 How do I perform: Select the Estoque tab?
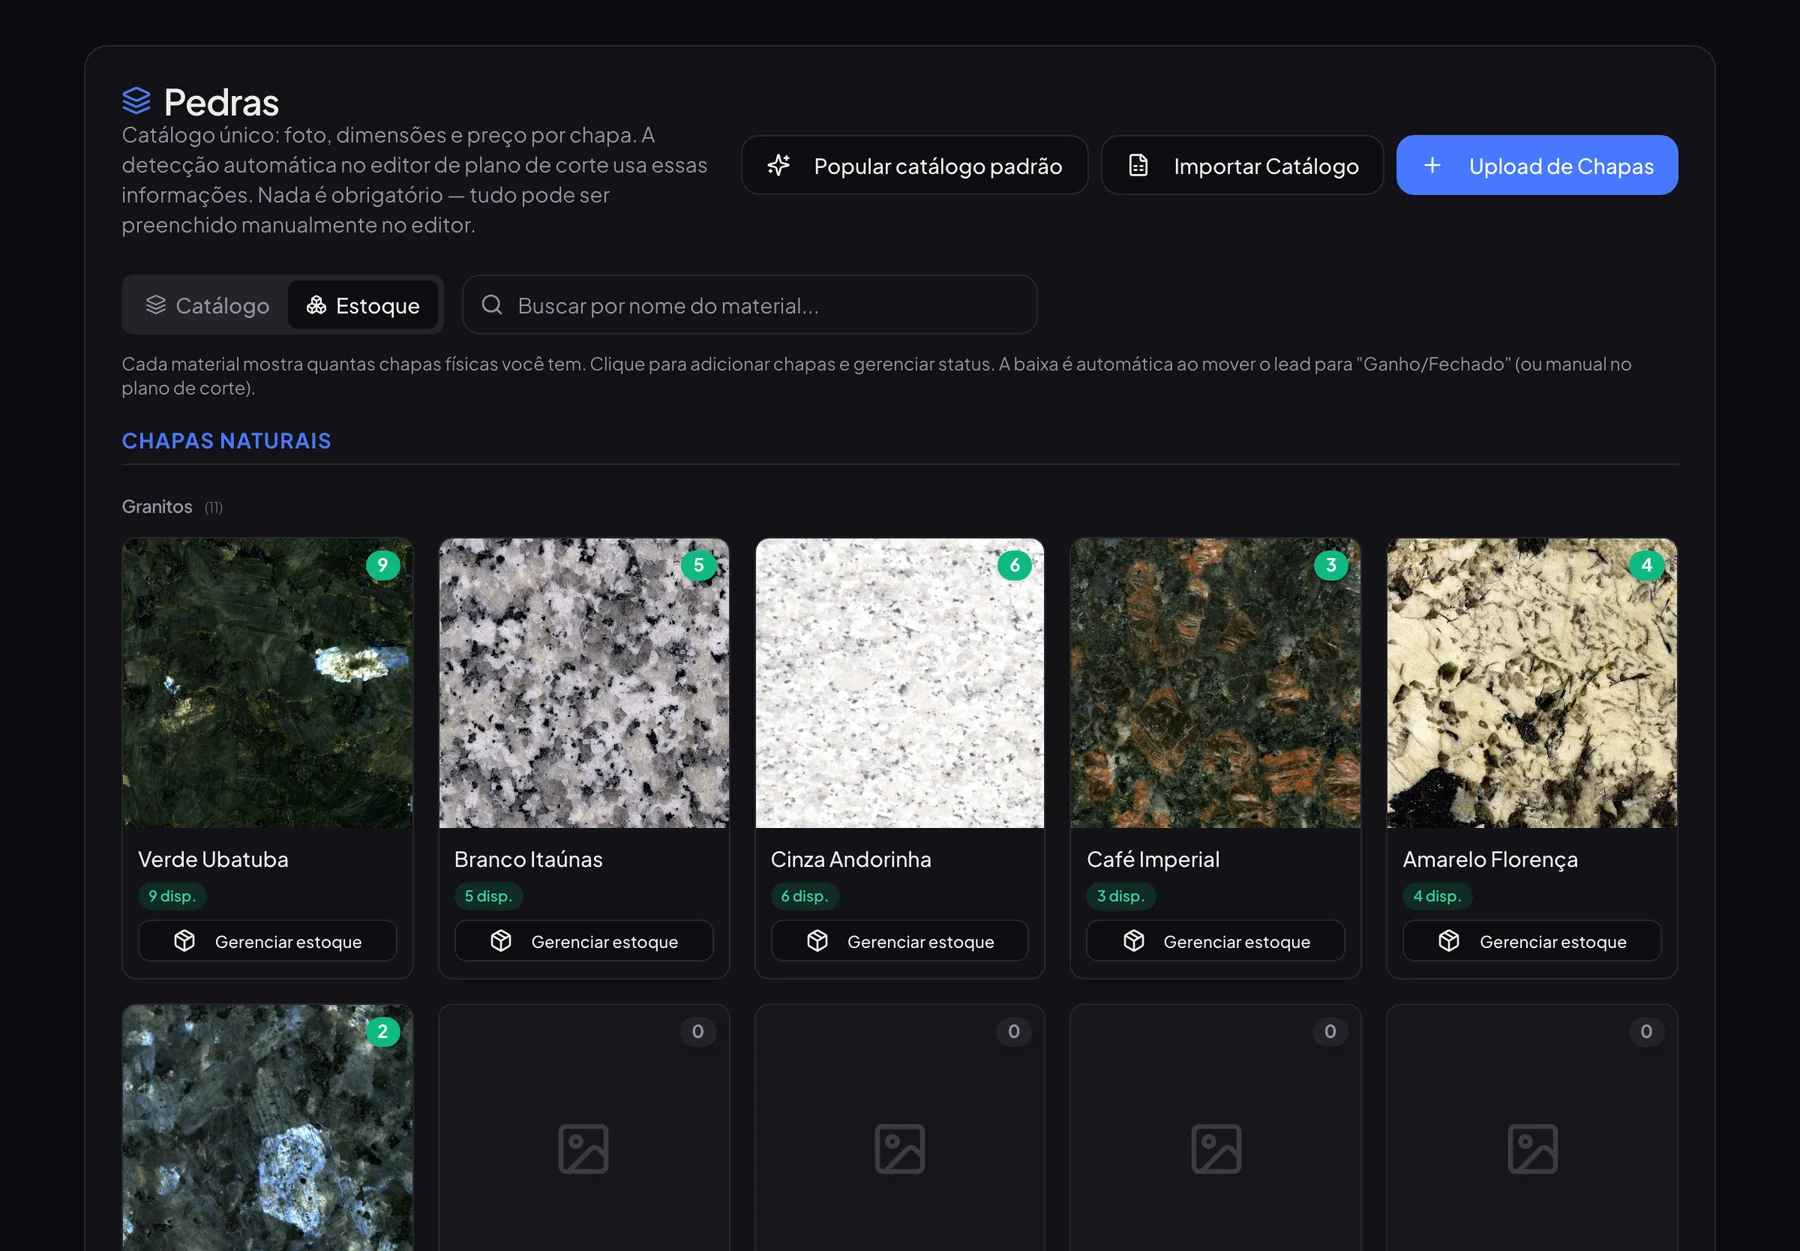[x=363, y=305]
